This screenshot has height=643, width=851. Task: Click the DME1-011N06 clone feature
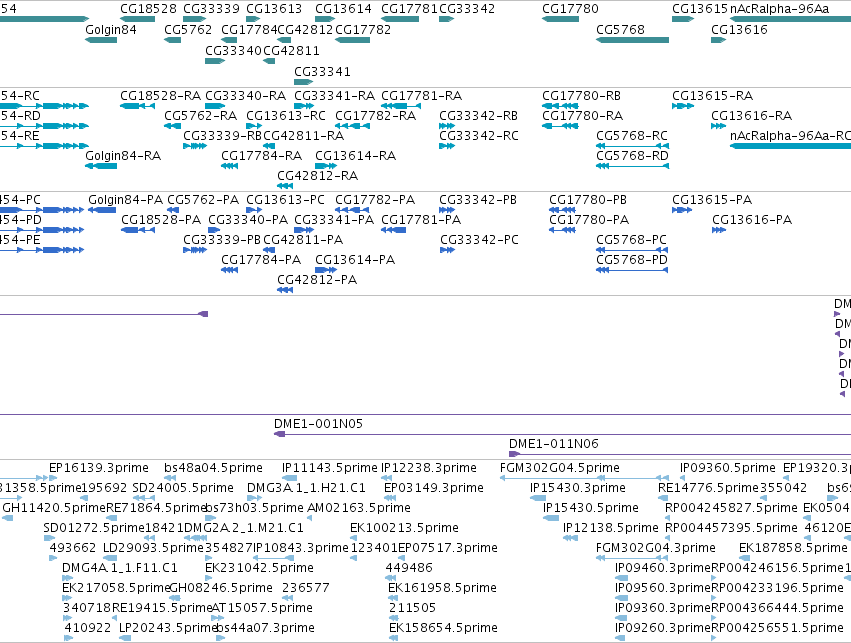(679, 454)
